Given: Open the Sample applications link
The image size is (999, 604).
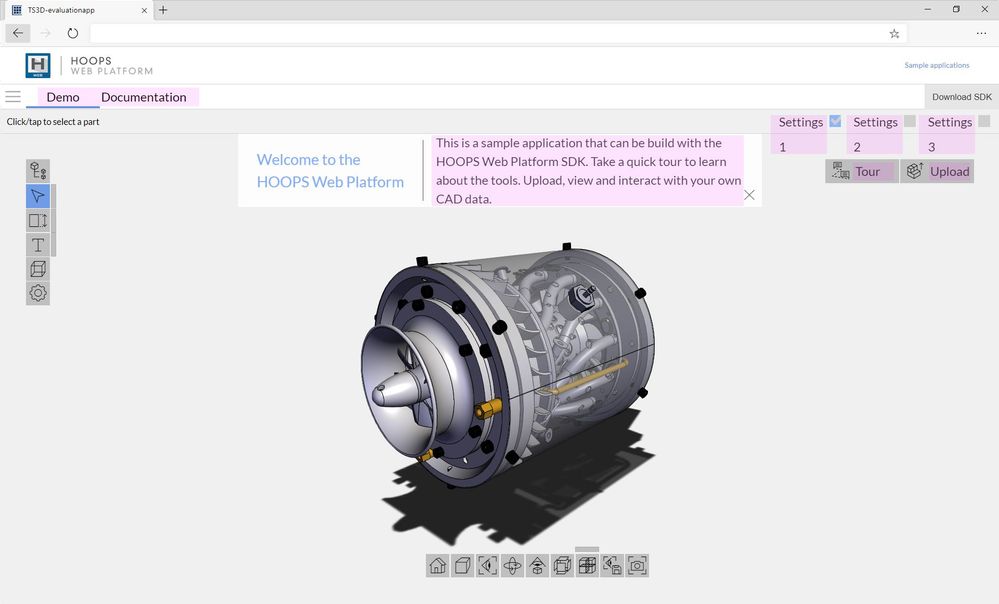Looking at the screenshot, I should click(x=937, y=65).
